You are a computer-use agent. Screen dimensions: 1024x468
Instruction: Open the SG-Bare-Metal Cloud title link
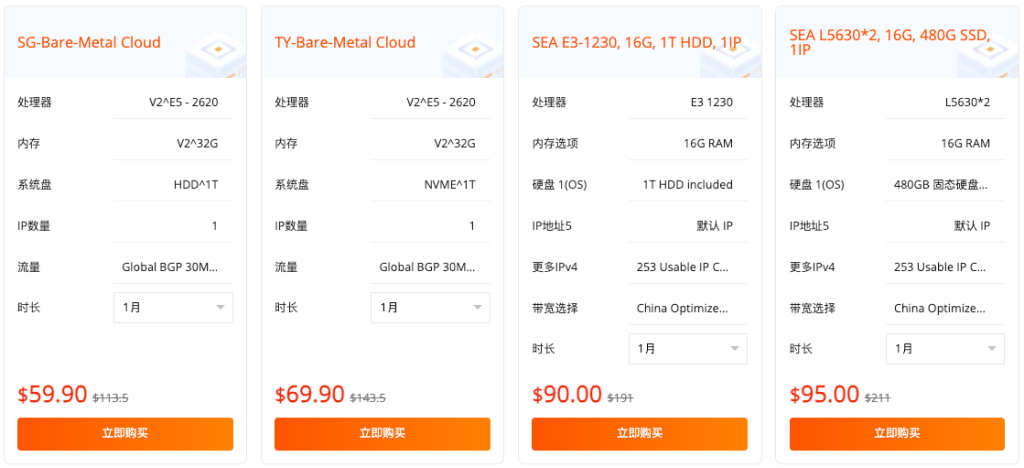(89, 42)
